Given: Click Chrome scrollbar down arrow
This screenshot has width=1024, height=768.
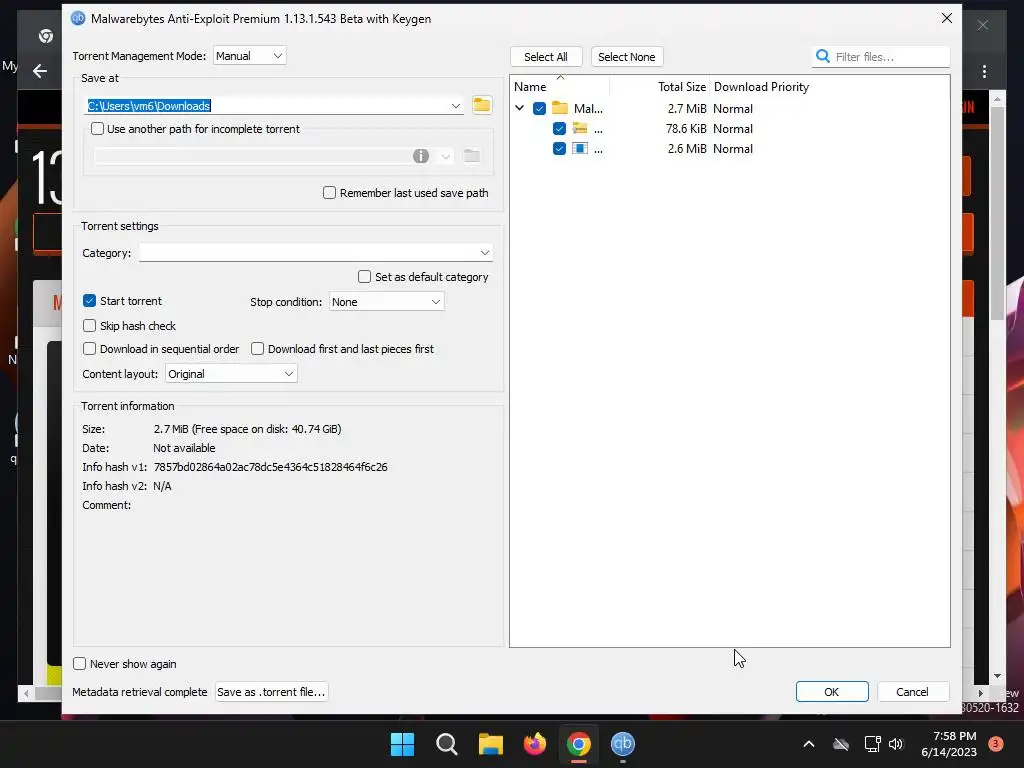Looking at the screenshot, I should [x=997, y=676].
